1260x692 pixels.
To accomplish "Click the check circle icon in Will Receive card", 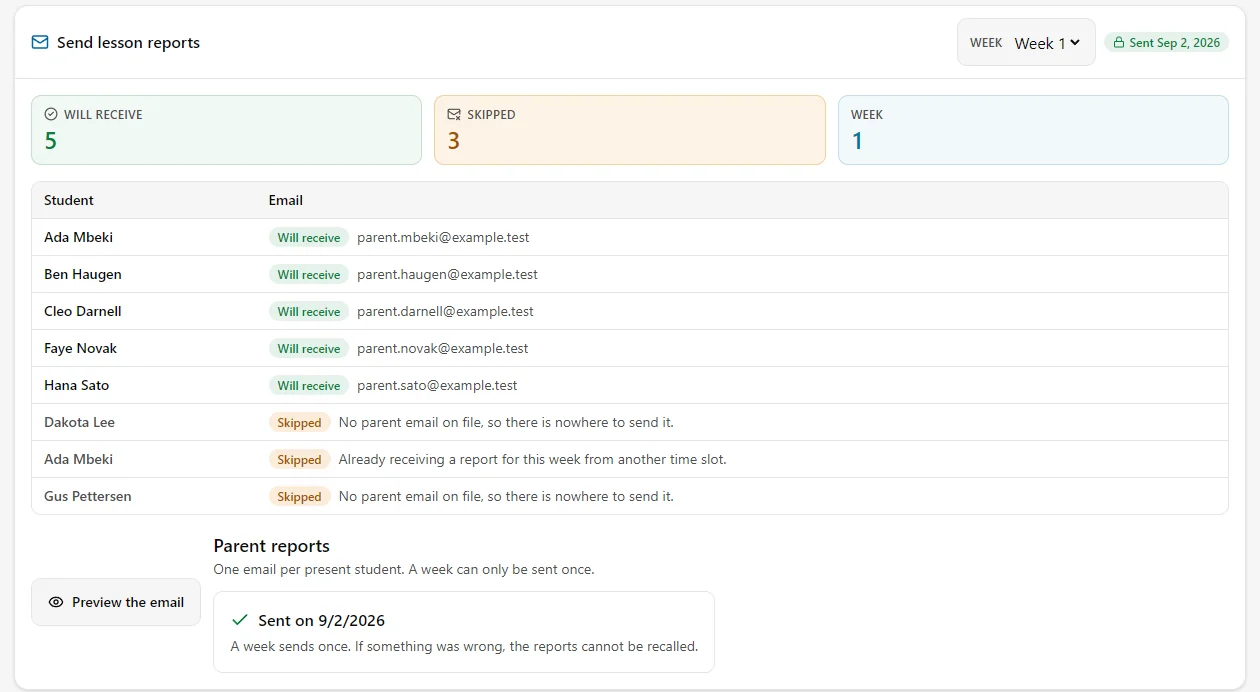I will tap(51, 114).
